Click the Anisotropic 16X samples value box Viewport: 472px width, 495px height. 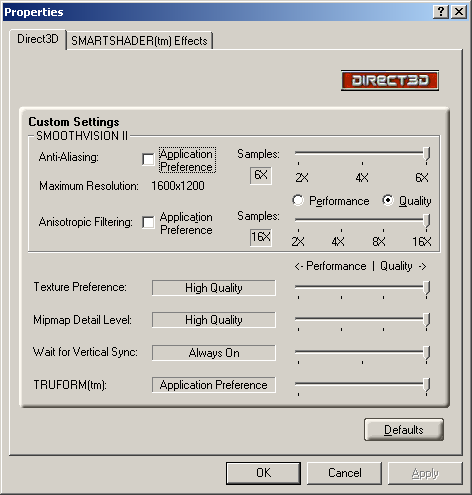click(261, 238)
